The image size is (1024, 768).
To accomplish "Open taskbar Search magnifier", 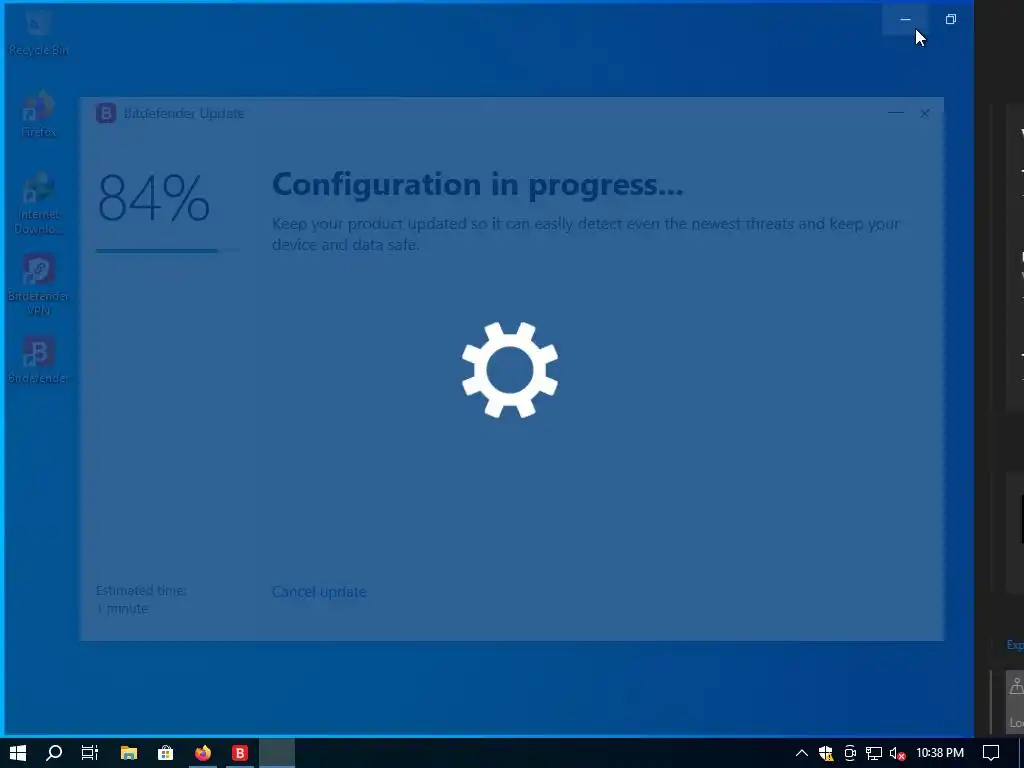I will 54,753.
